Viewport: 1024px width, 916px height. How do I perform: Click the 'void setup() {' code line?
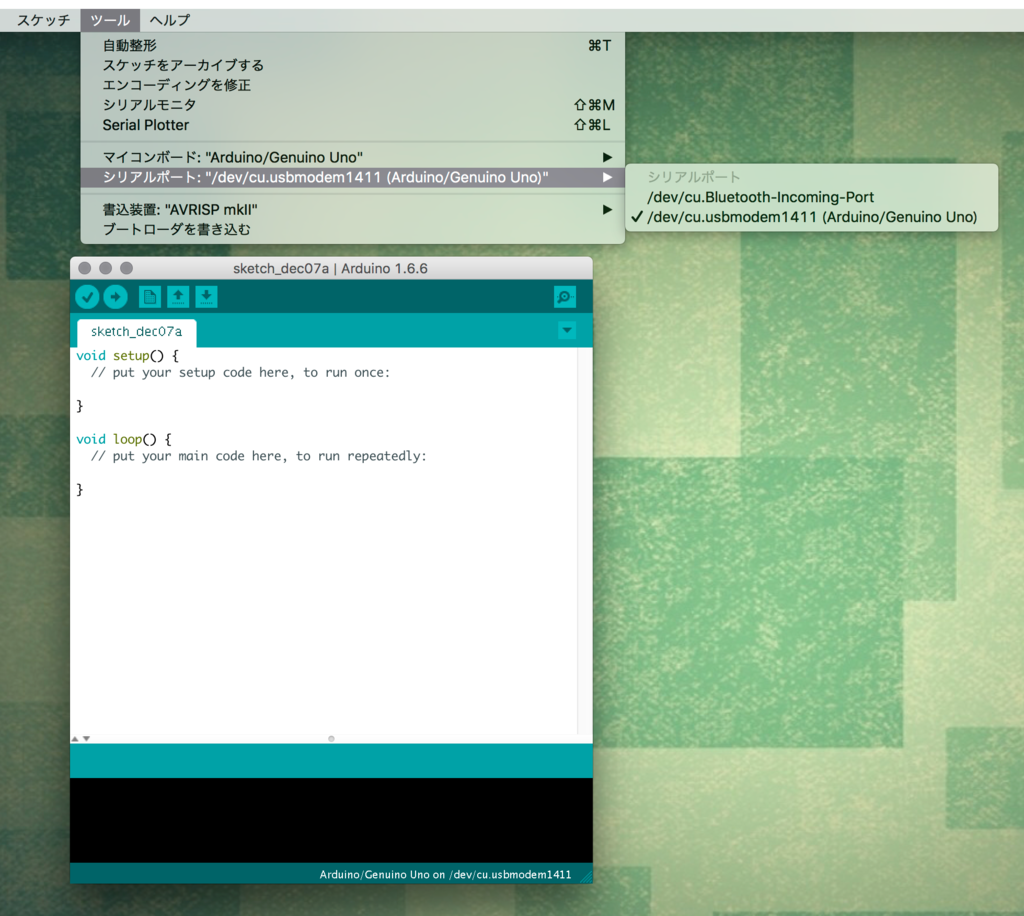click(x=127, y=356)
